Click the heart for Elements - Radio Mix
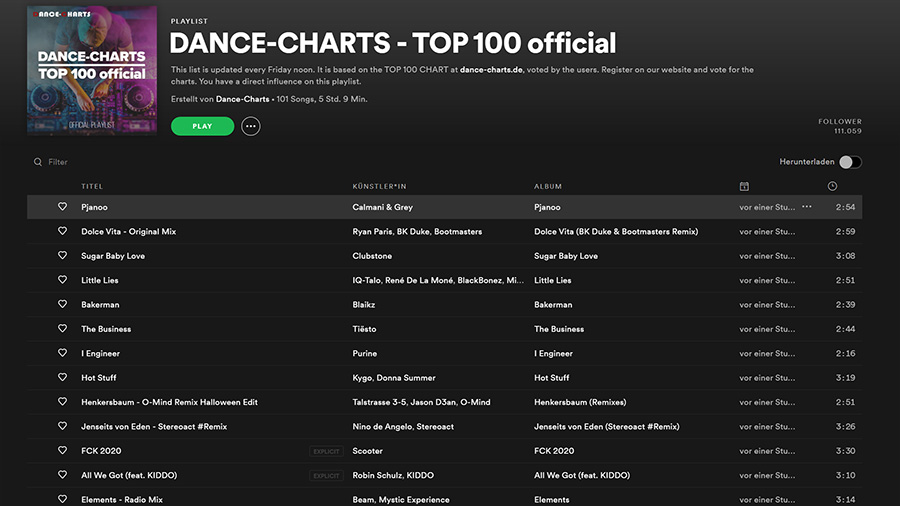The image size is (900, 506). coord(63,499)
